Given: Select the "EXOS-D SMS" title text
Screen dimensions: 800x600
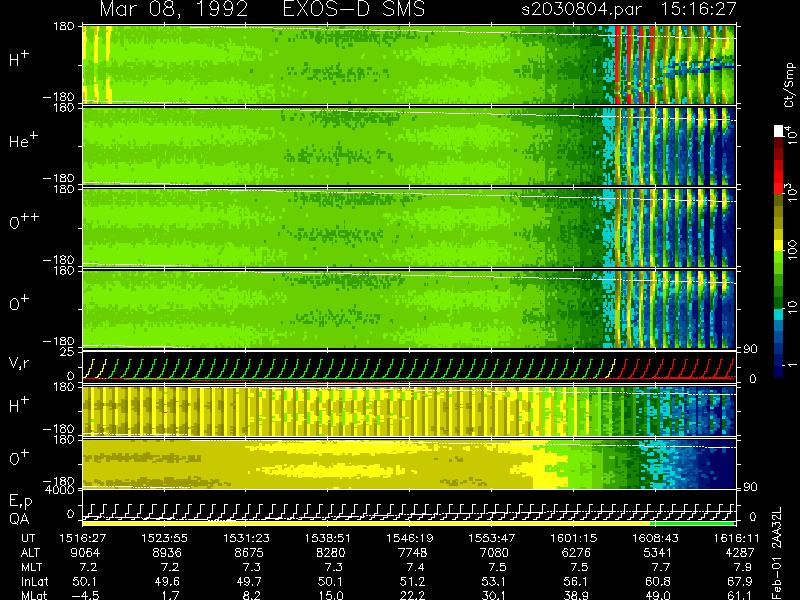Looking at the screenshot, I should point(354,9).
